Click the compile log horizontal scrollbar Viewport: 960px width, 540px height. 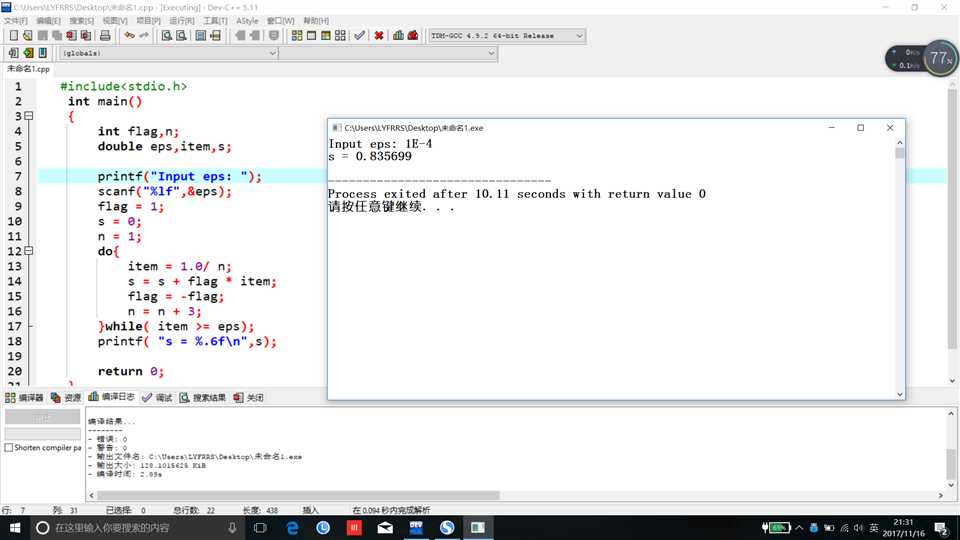(299, 495)
